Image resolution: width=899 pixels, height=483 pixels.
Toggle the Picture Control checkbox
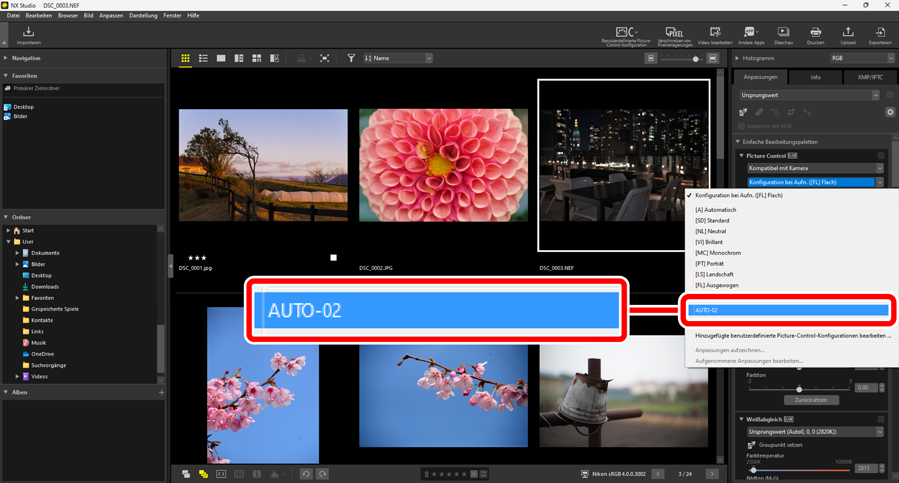(881, 156)
